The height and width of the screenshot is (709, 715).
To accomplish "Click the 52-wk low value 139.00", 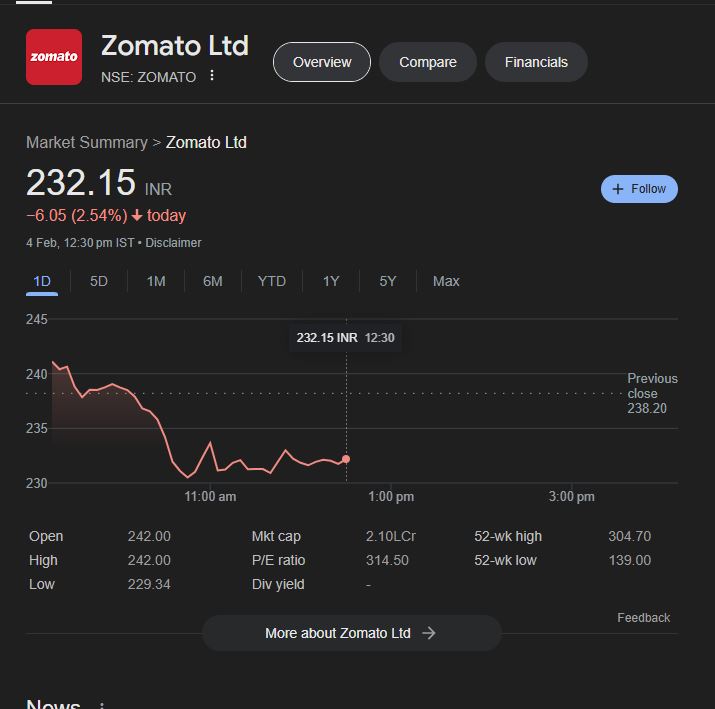I will (x=629, y=560).
